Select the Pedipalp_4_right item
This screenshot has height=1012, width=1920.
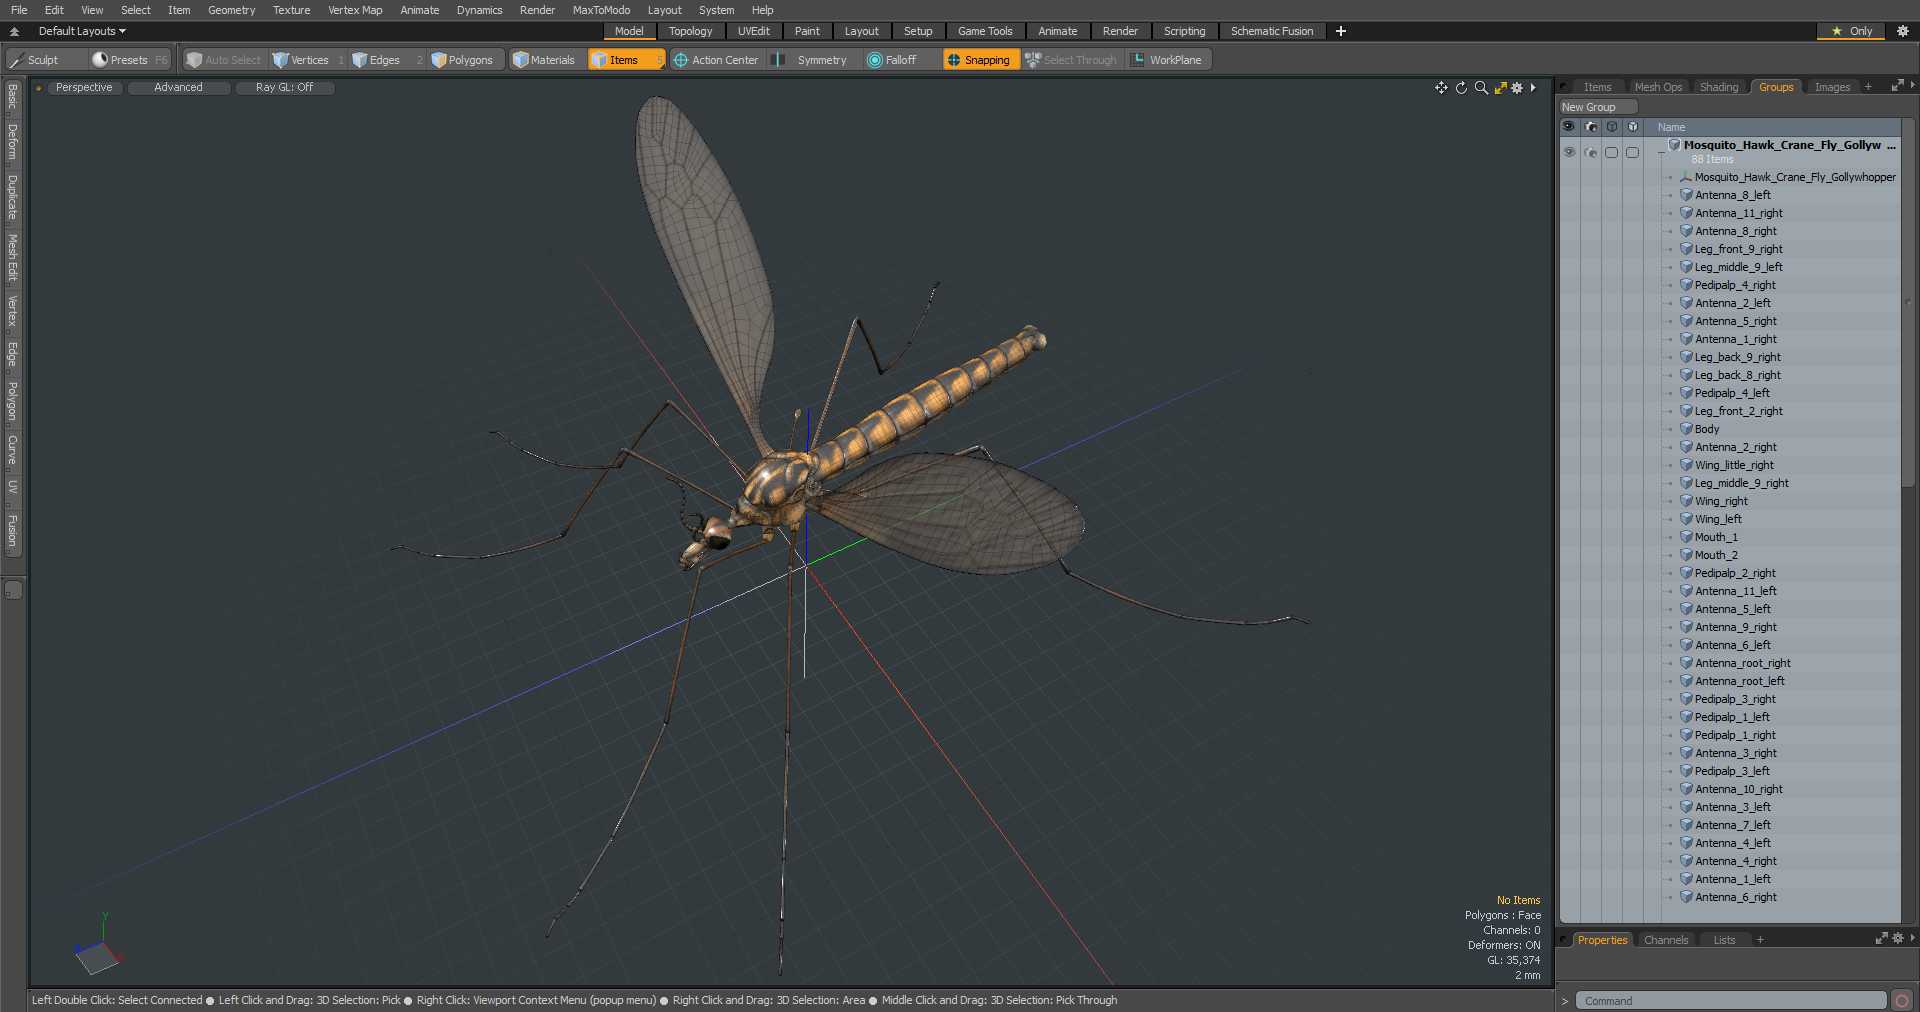(1735, 285)
